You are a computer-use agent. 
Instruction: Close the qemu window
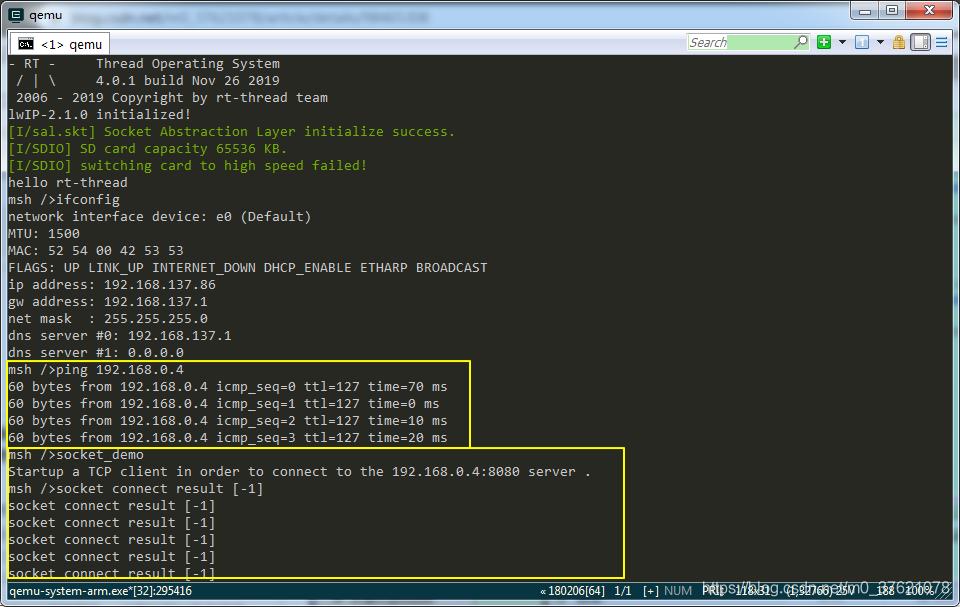[x=929, y=10]
